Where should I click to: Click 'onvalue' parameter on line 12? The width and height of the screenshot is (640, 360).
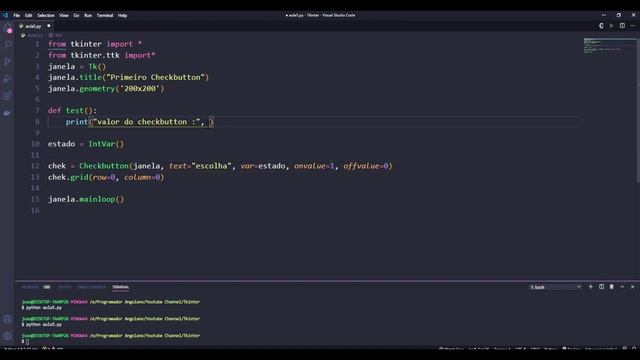(310, 166)
